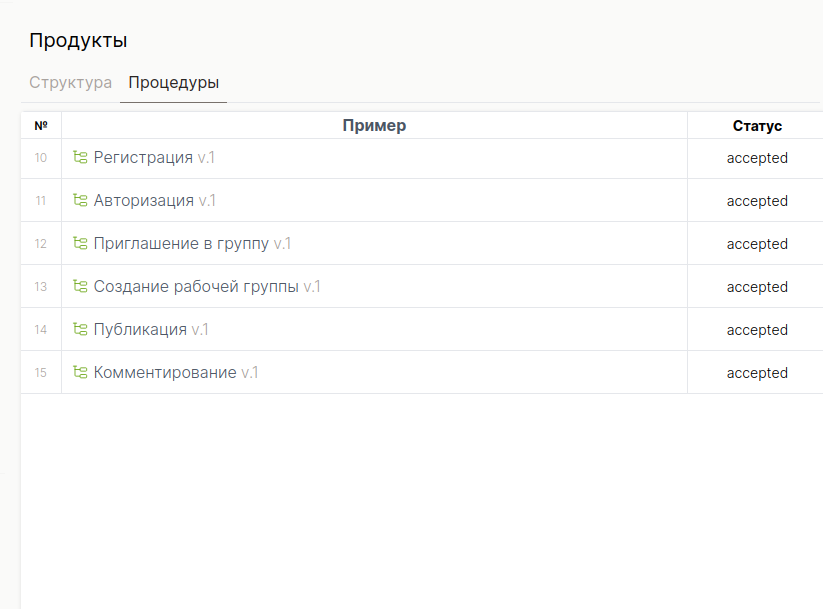Click the № column header

[41, 125]
